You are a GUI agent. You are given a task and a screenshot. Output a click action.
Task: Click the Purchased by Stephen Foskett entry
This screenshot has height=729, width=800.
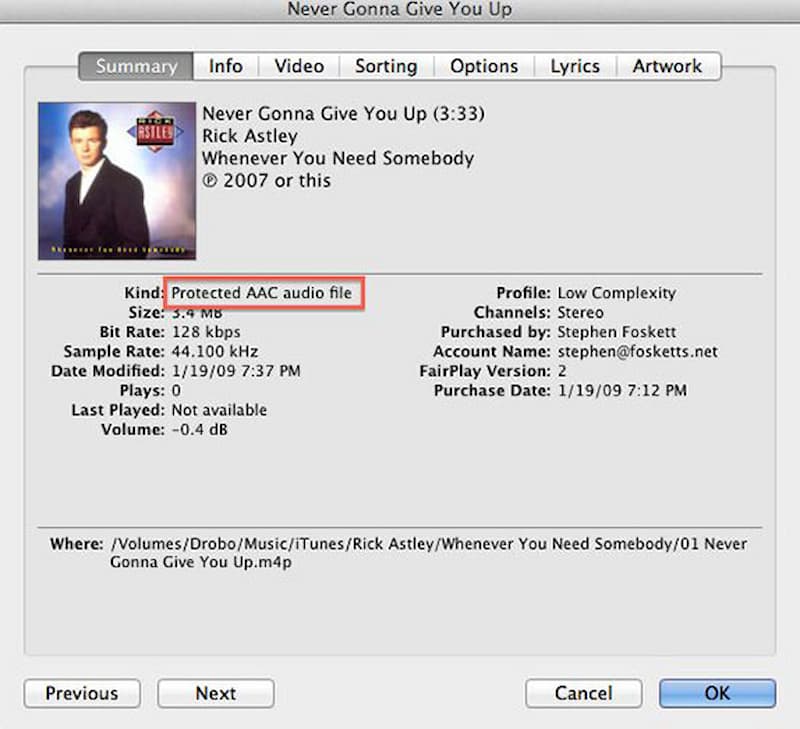pyautogui.click(x=616, y=331)
